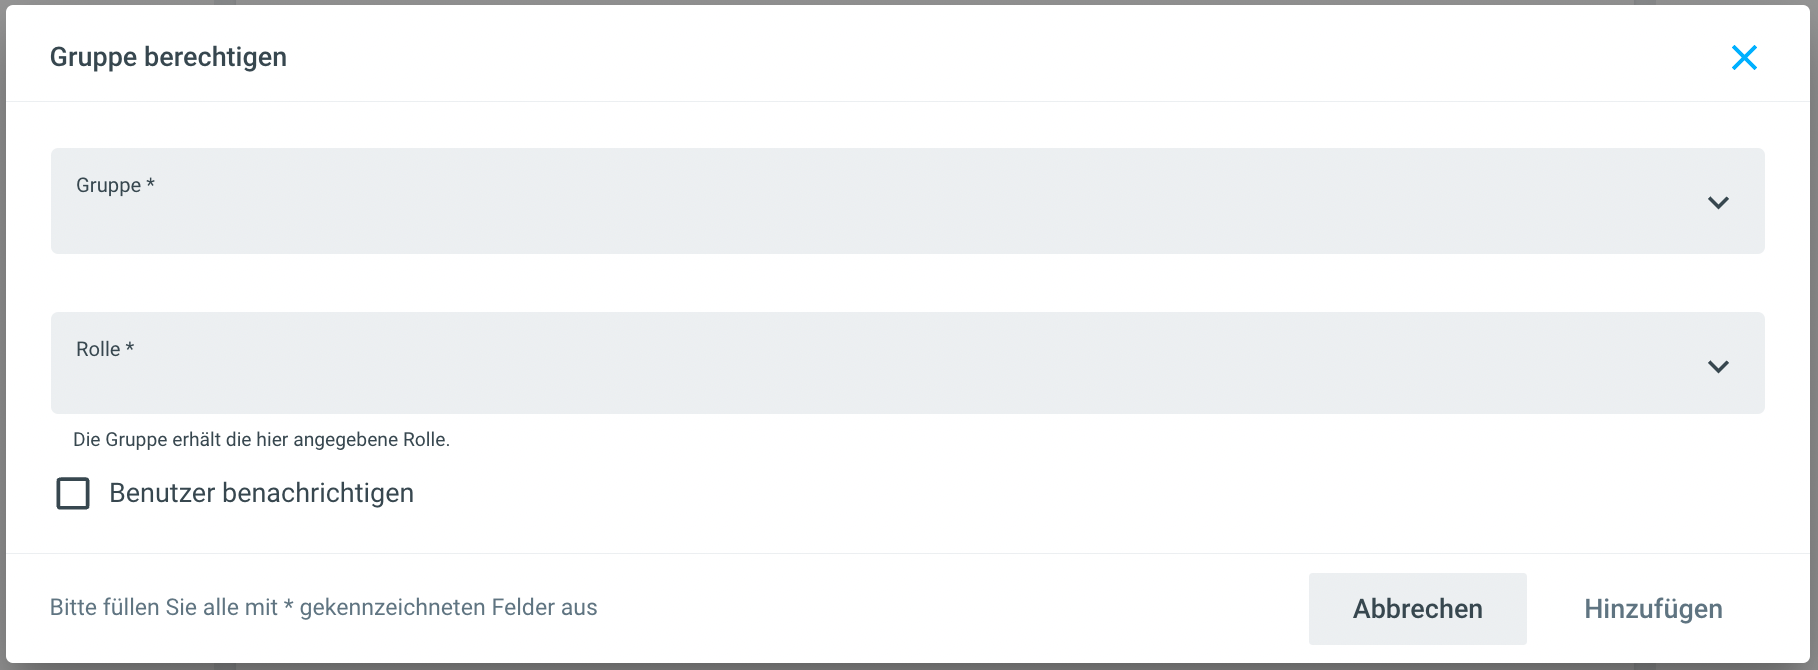Screen dimensions: 1818x670
Task: Click the required fields hint in footer
Action: pos(323,608)
